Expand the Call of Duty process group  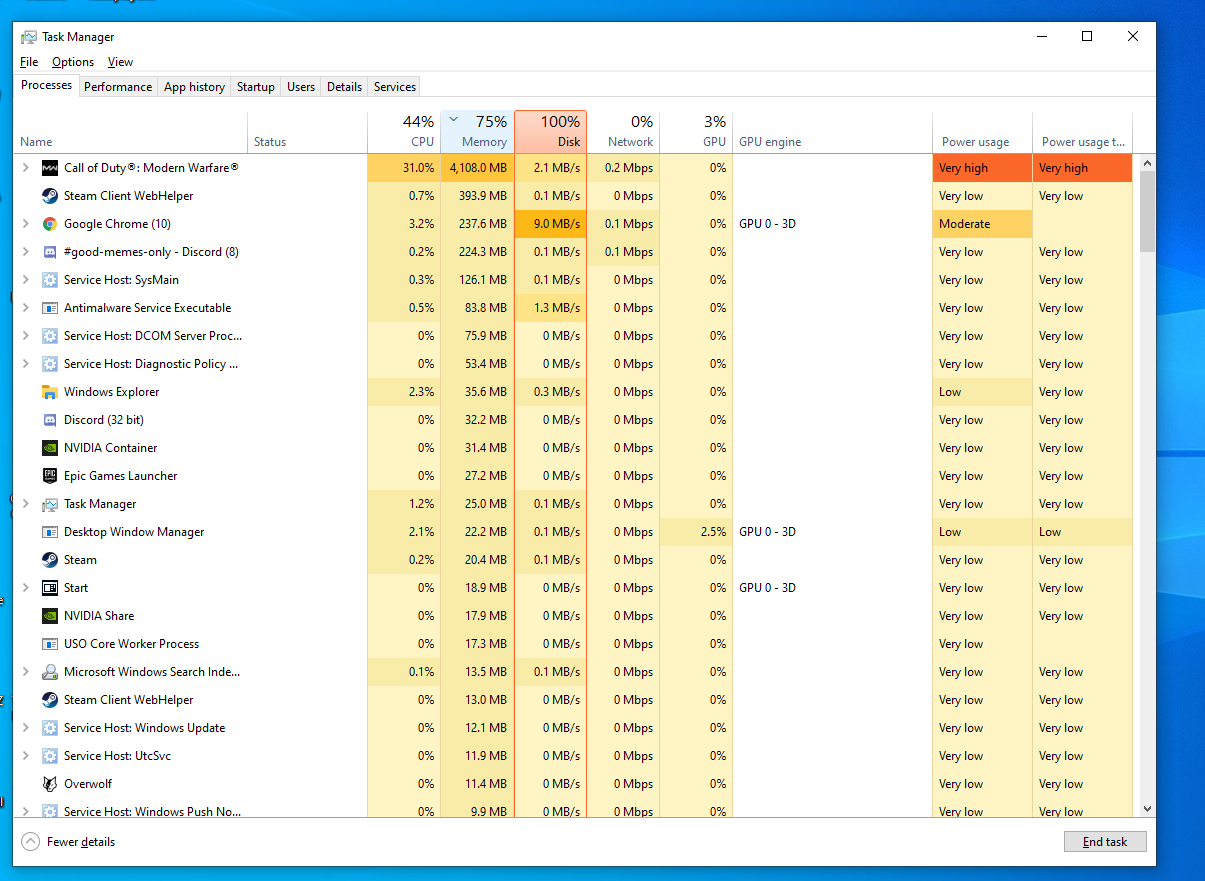click(x=26, y=168)
